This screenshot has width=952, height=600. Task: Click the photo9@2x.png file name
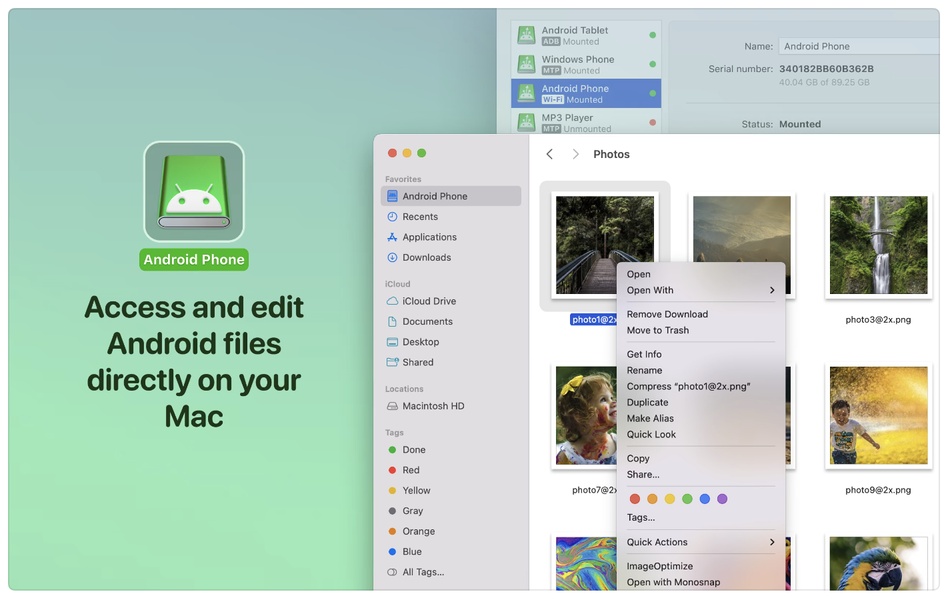tap(879, 490)
